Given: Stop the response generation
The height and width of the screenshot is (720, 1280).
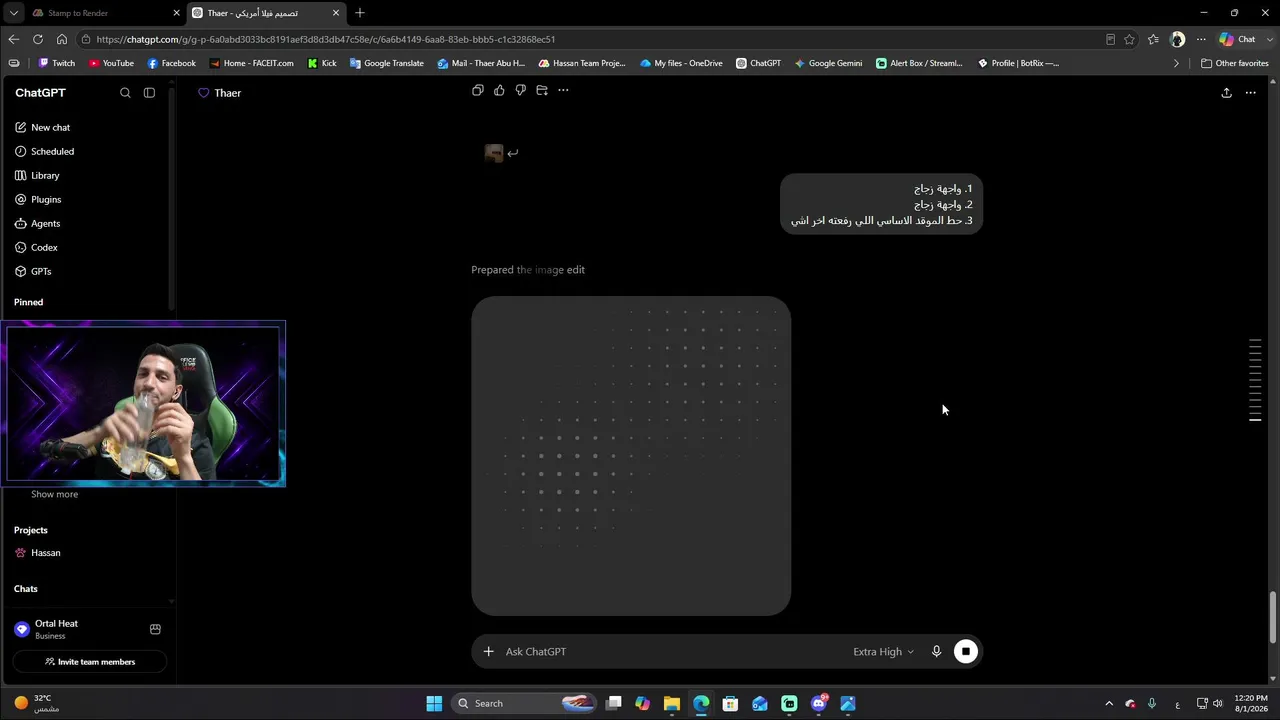Looking at the screenshot, I should point(965,652).
